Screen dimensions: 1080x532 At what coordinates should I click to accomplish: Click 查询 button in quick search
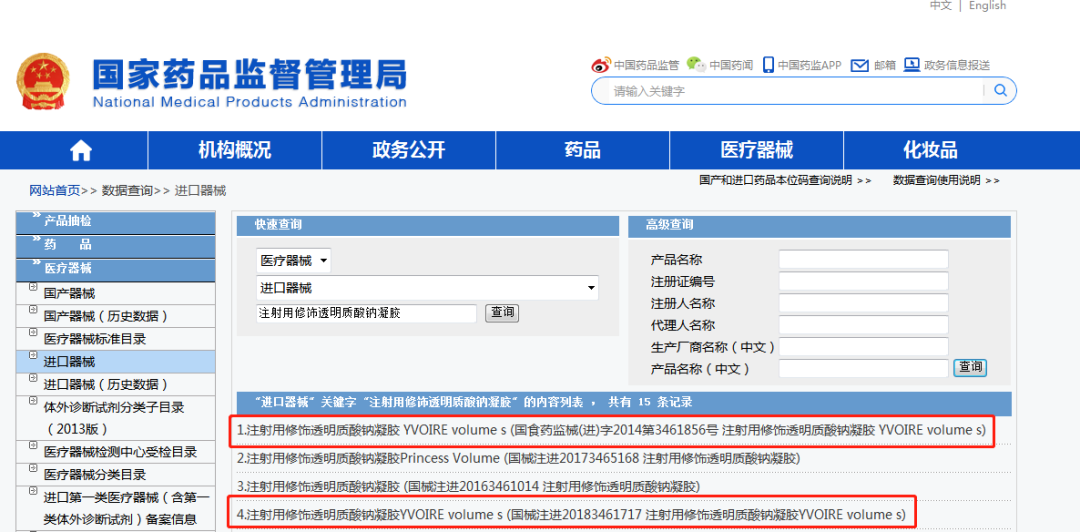pos(502,313)
